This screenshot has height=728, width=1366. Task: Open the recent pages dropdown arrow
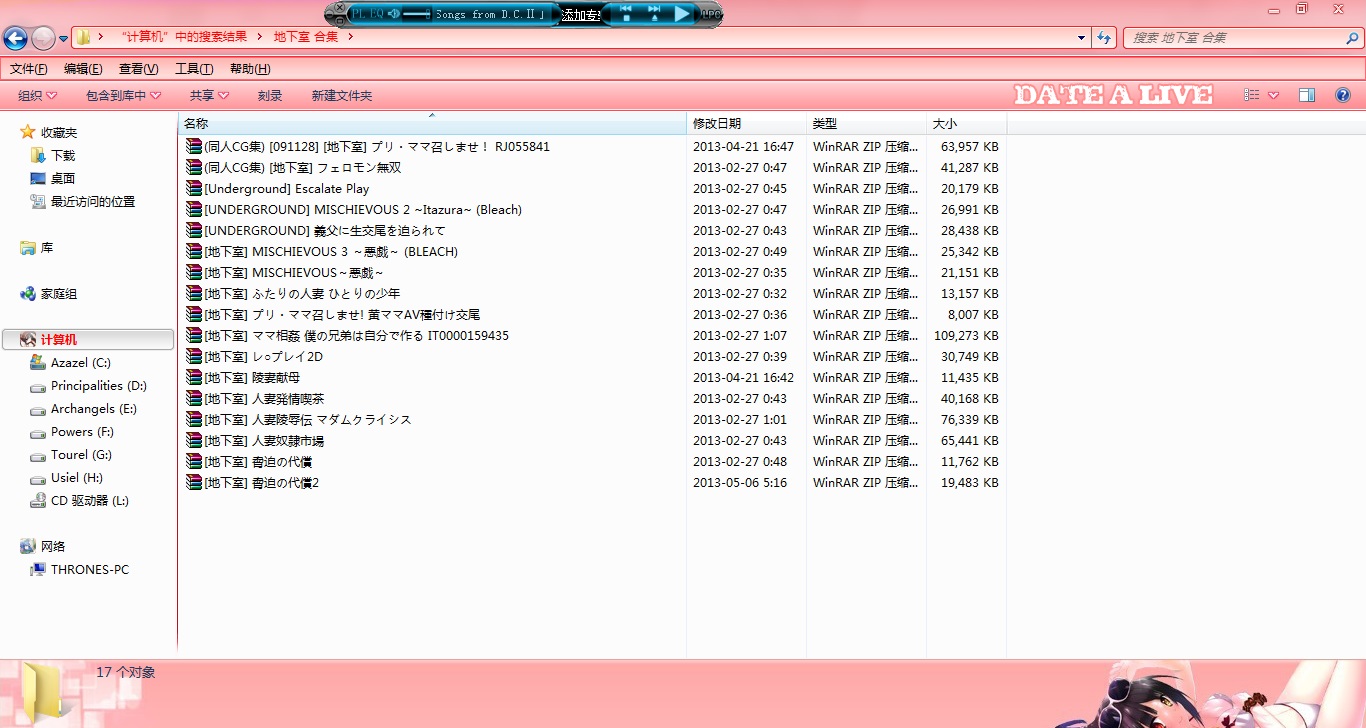(x=64, y=39)
